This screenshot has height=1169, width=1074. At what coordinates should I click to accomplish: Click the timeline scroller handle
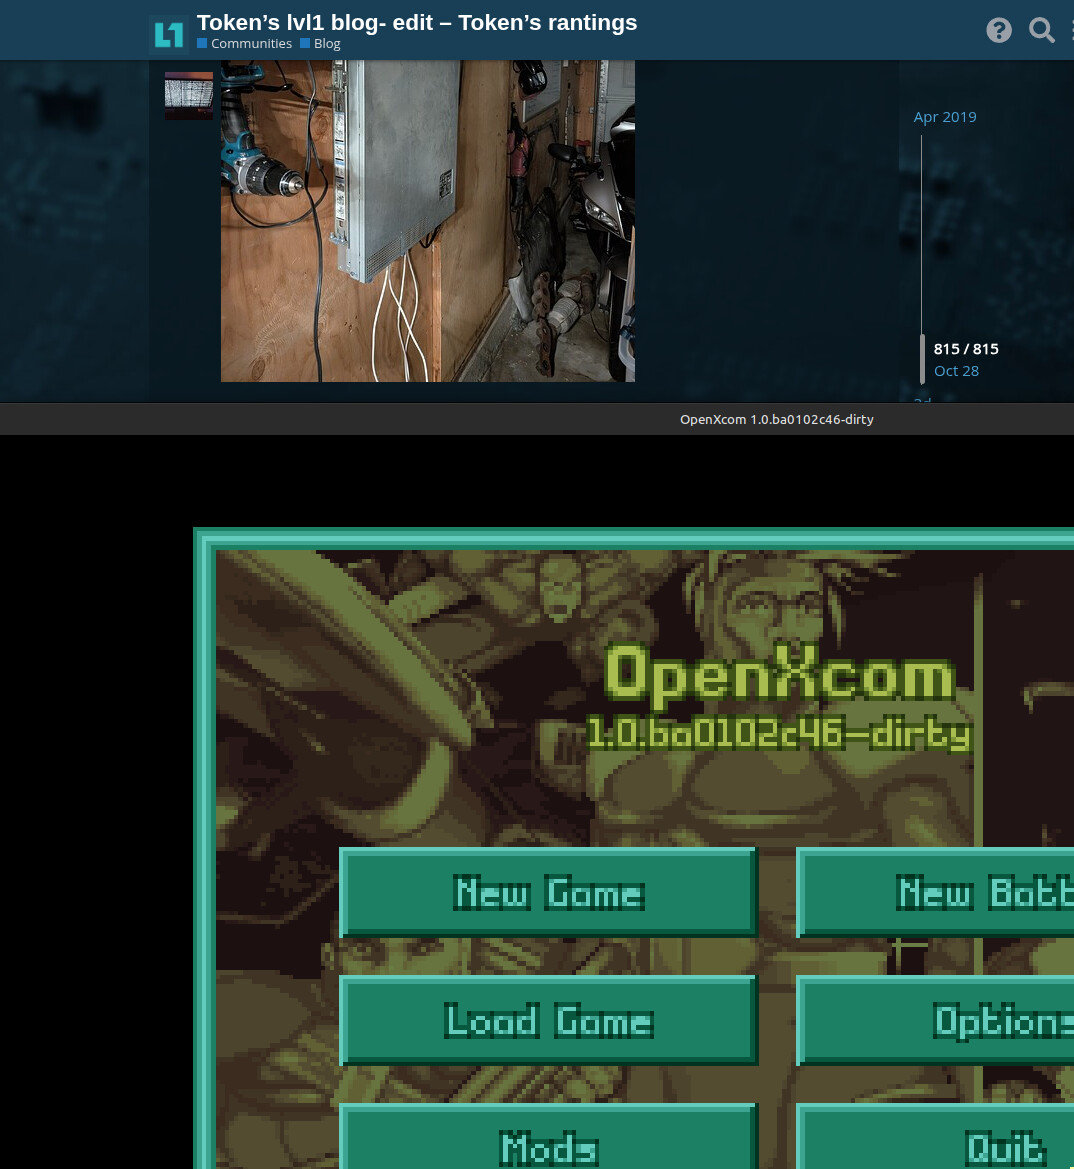[x=922, y=359]
